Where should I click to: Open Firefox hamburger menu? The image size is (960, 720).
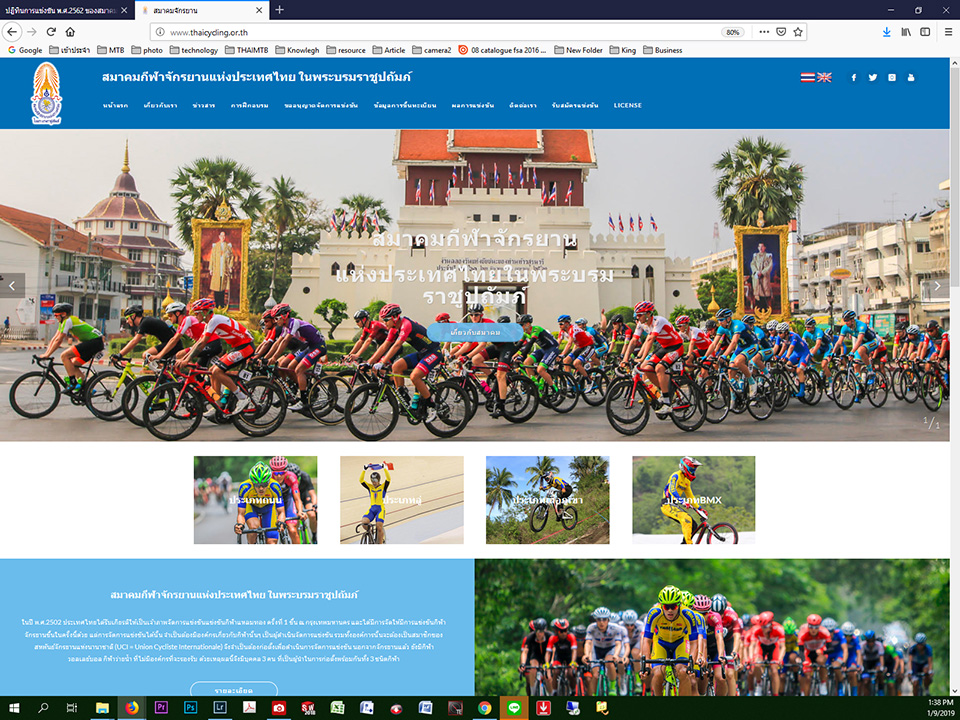(x=948, y=32)
